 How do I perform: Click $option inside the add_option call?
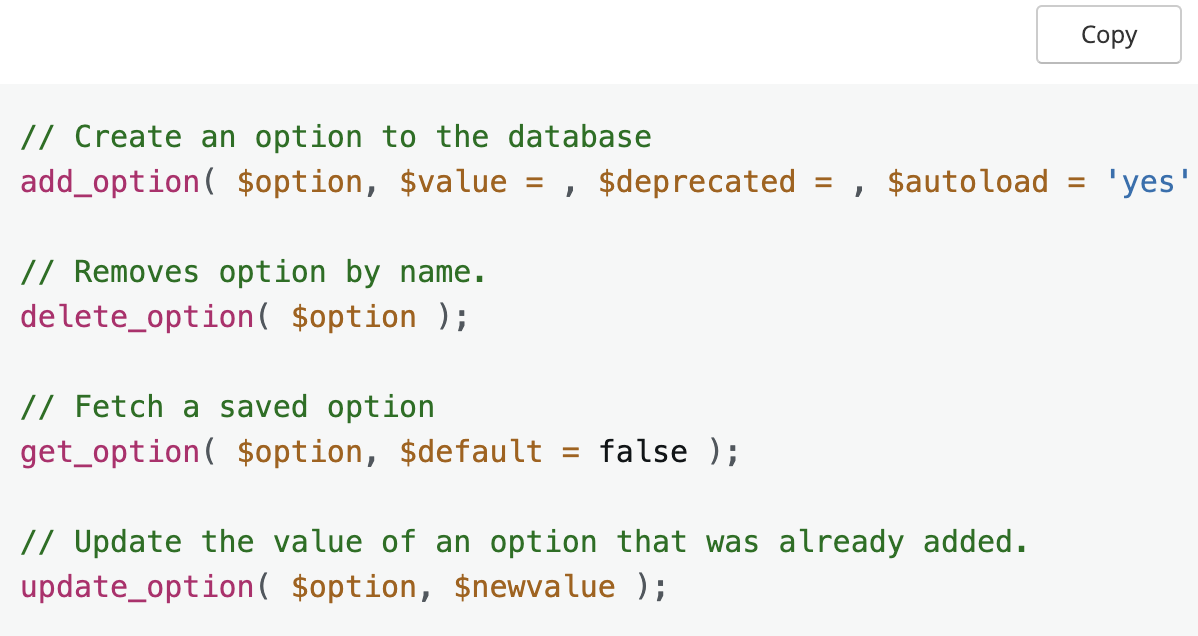pyautogui.click(x=300, y=182)
